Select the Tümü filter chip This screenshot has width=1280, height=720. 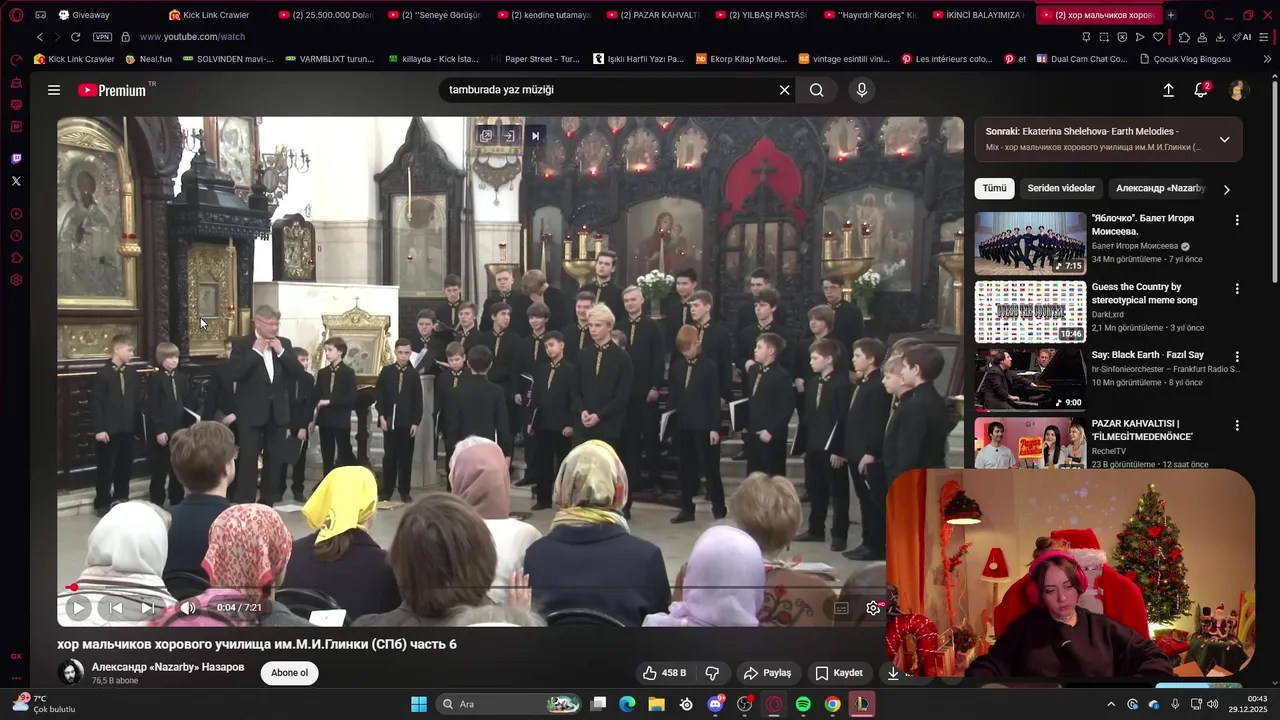click(x=994, y=188)
